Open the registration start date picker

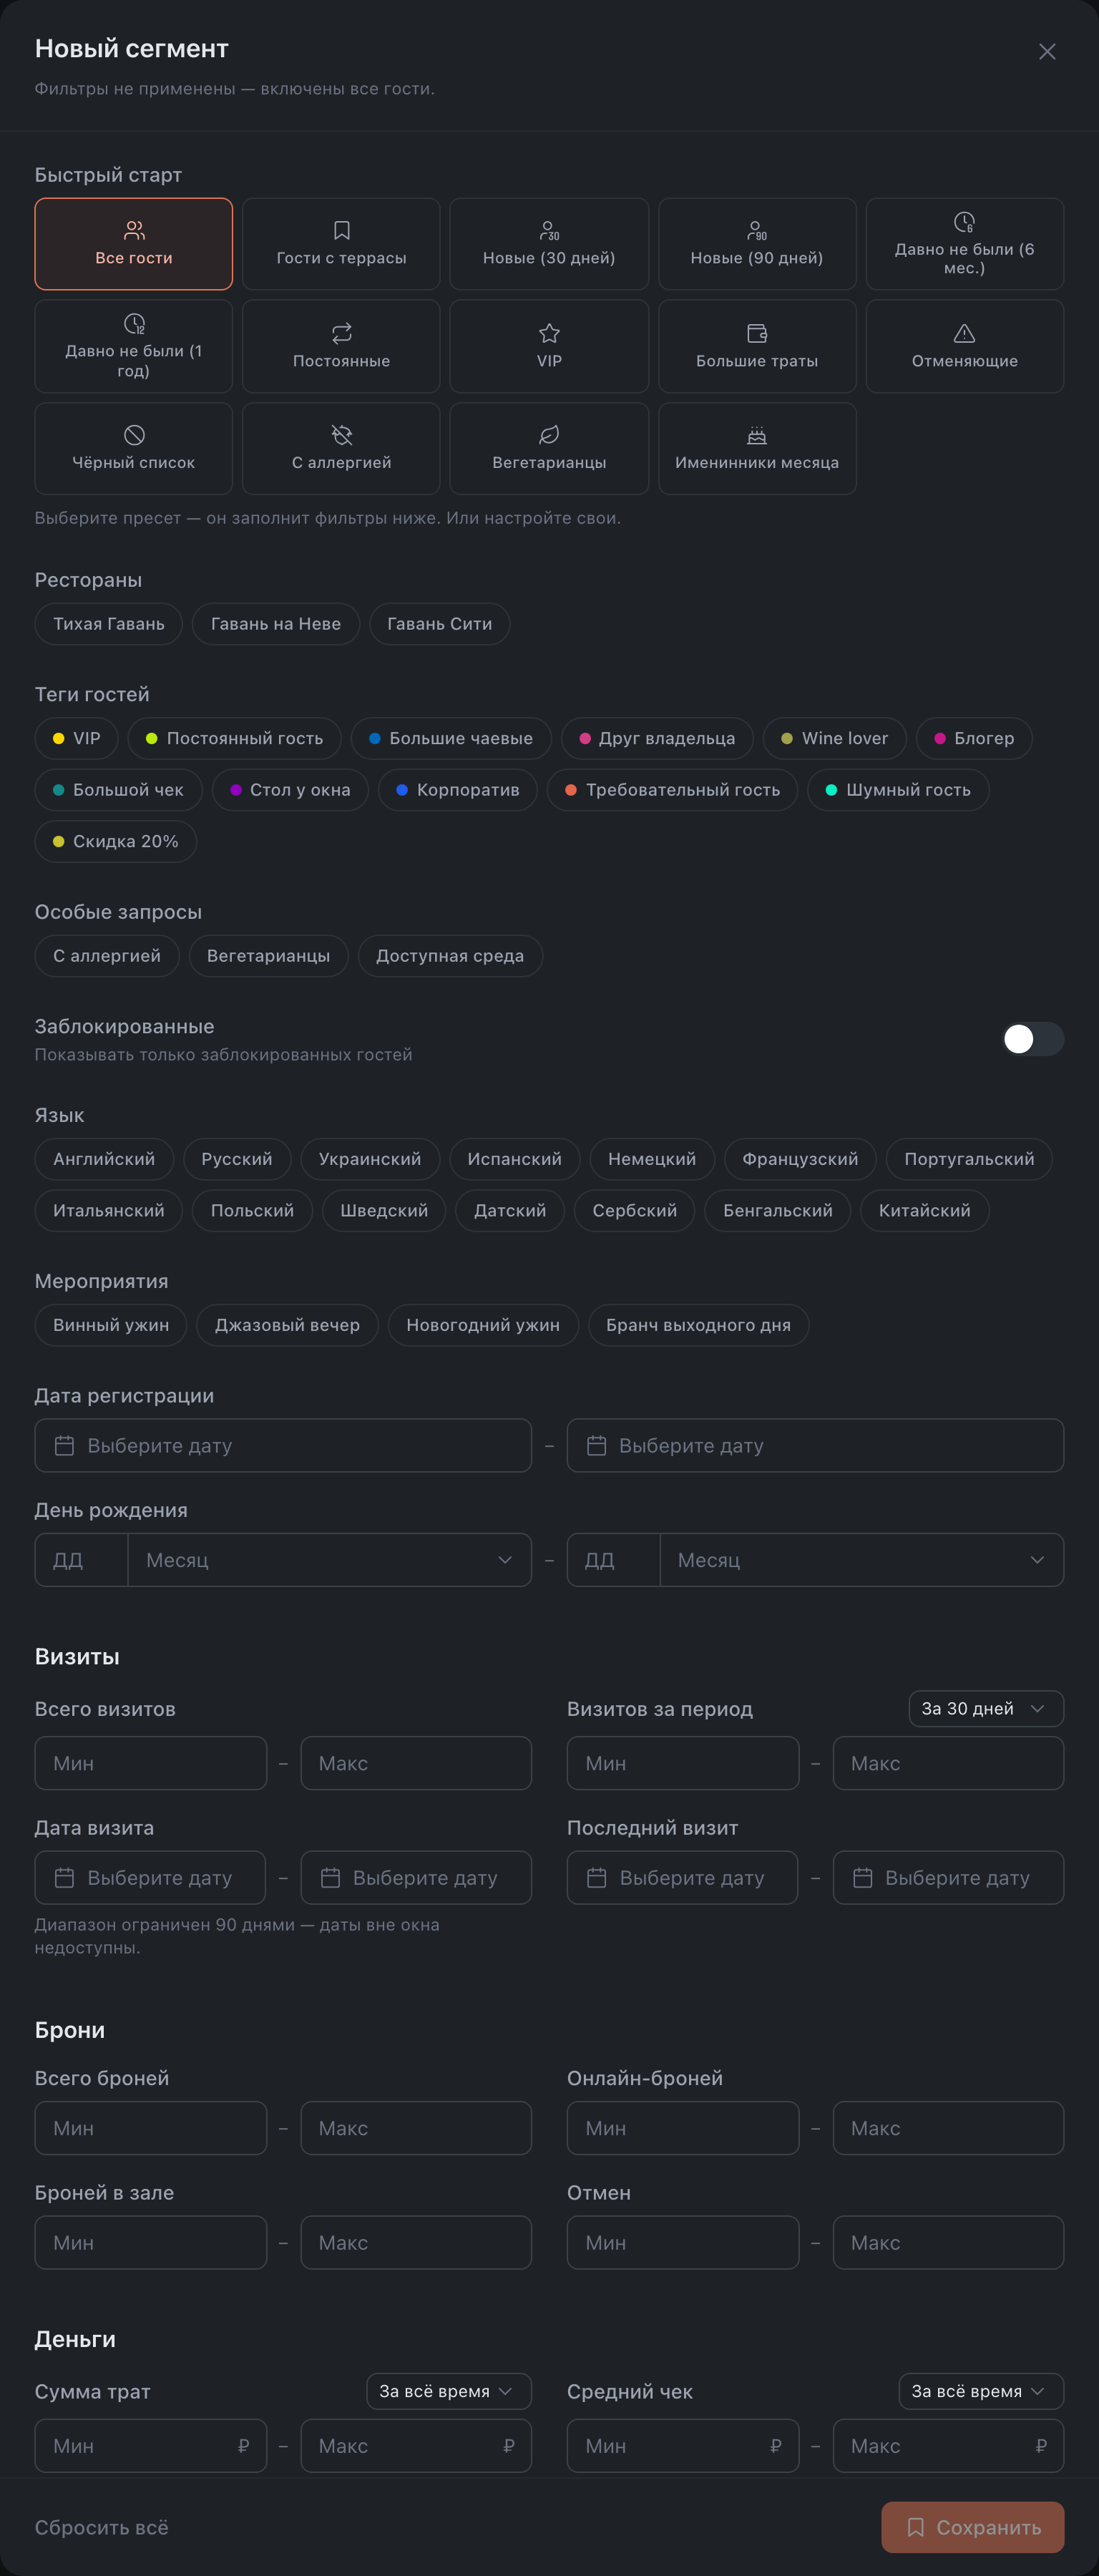click(x=283, y=1446)
